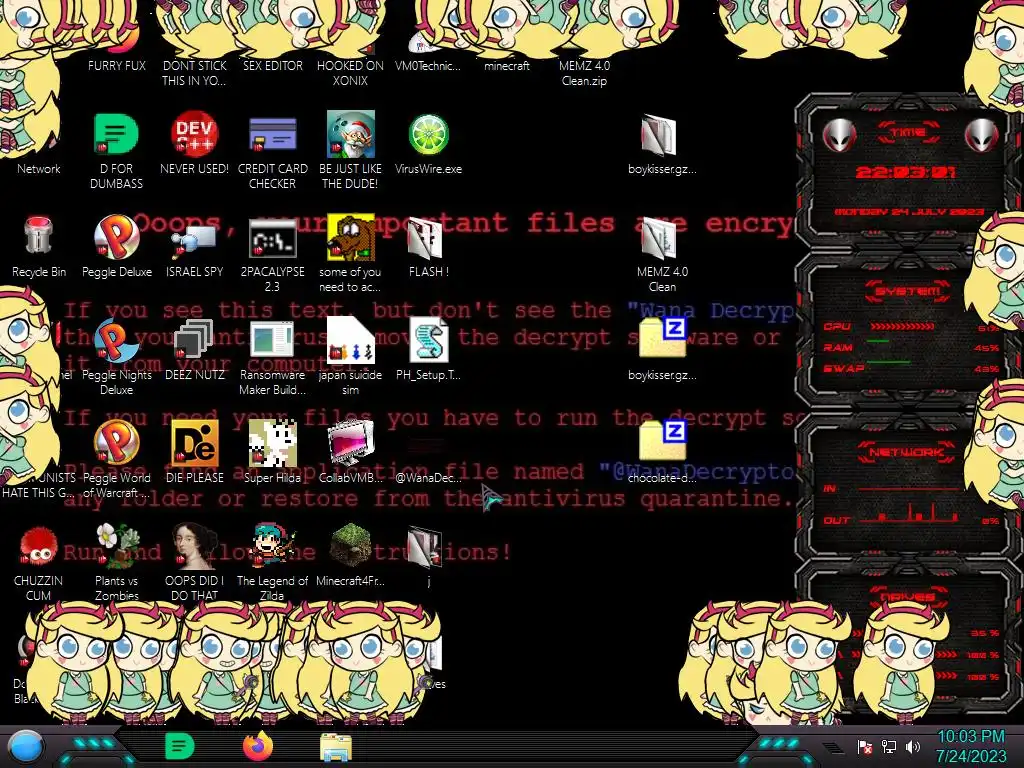
Task: Click the CPU usage bar in System gadget
Action: [903, 326]
